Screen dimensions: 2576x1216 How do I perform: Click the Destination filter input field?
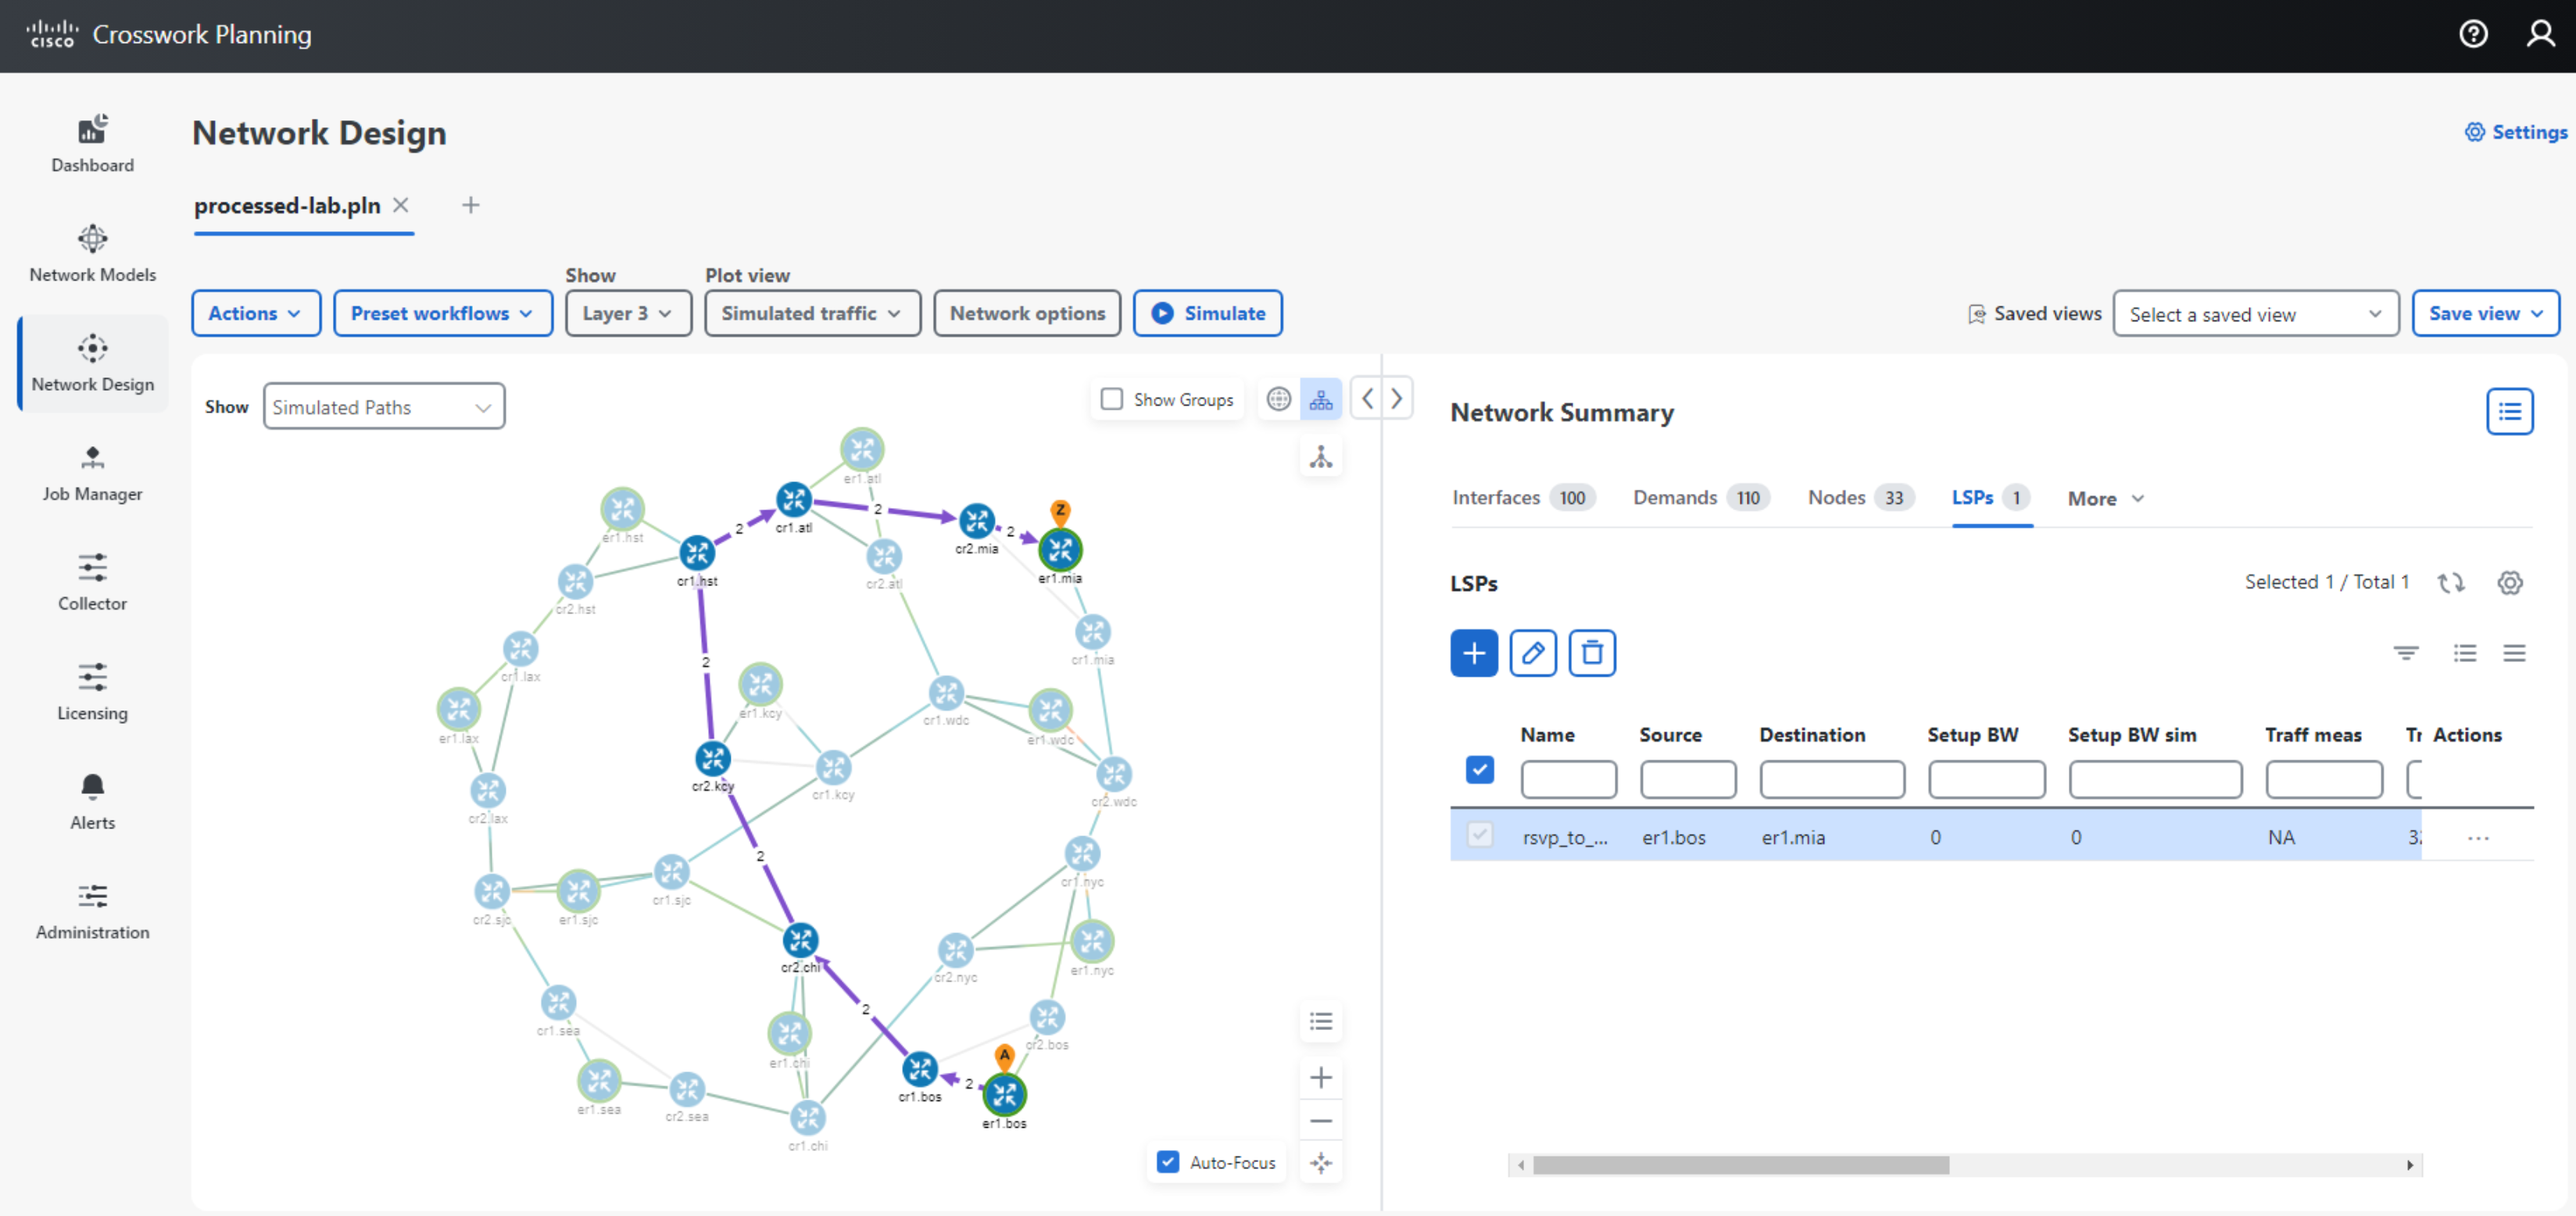pos(1832,779)
